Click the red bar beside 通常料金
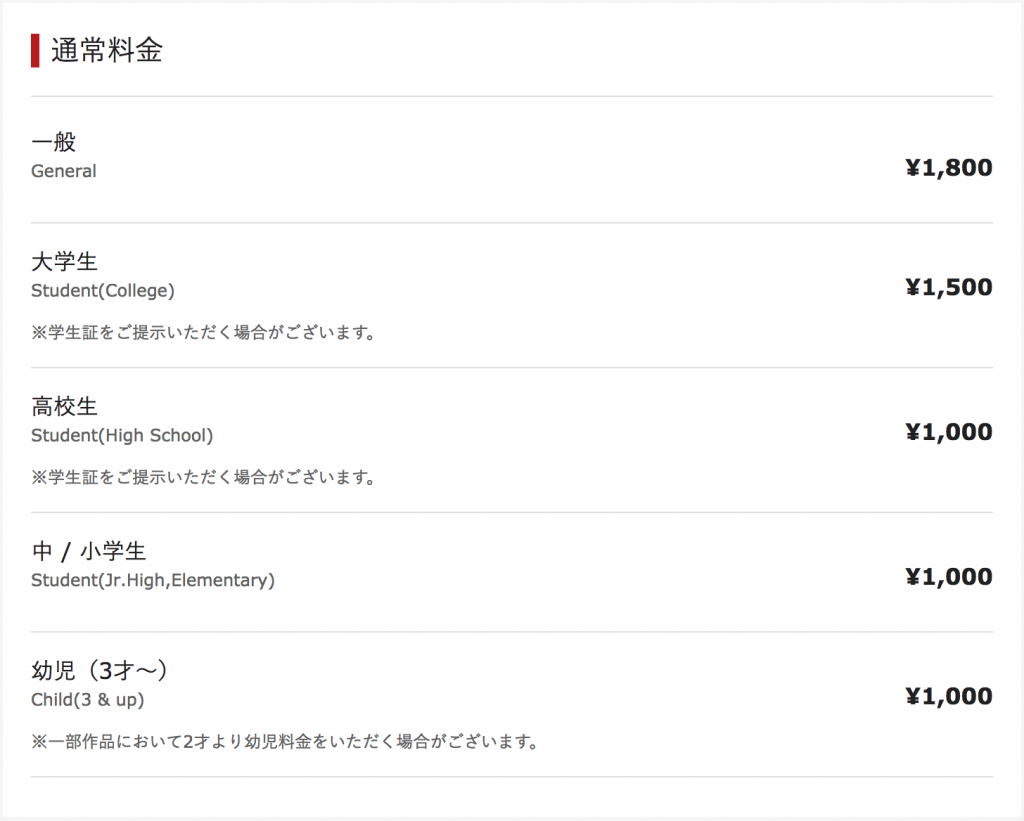Screen dimensions: 1024x821 coord(35,51)
